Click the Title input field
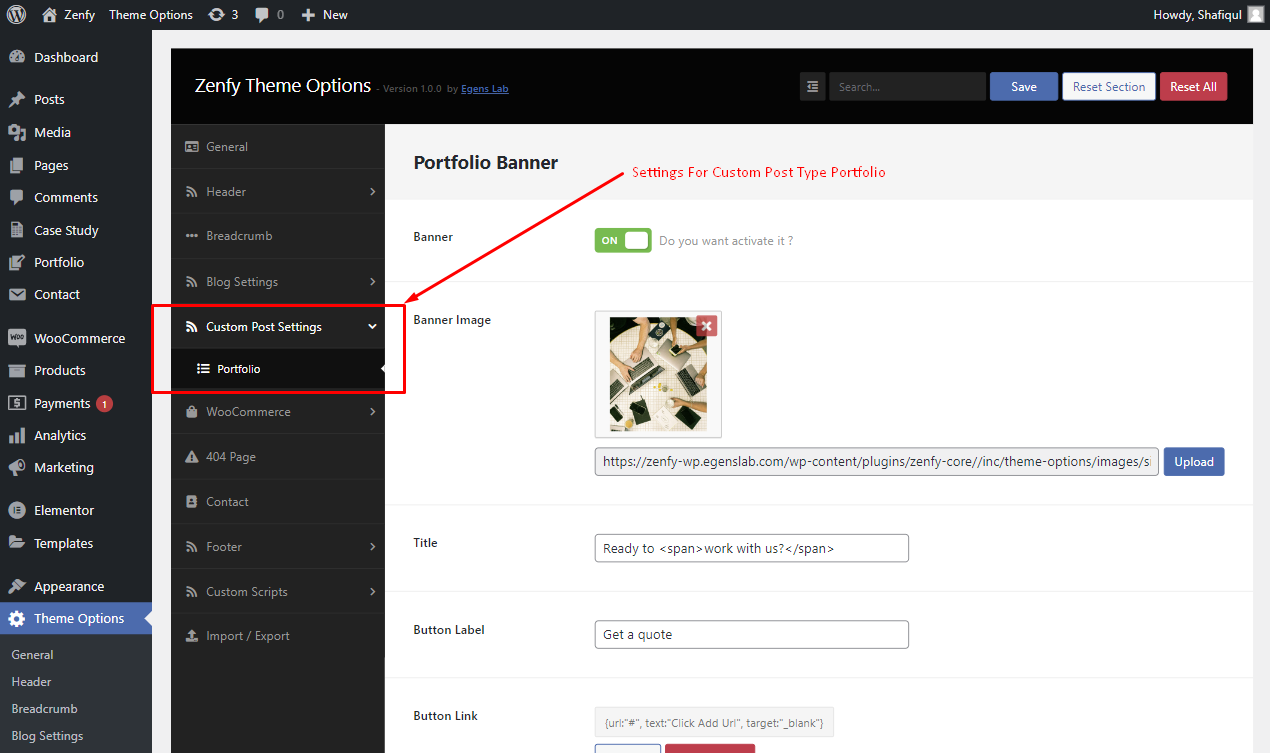1270x753 pixels. point(752,548)
